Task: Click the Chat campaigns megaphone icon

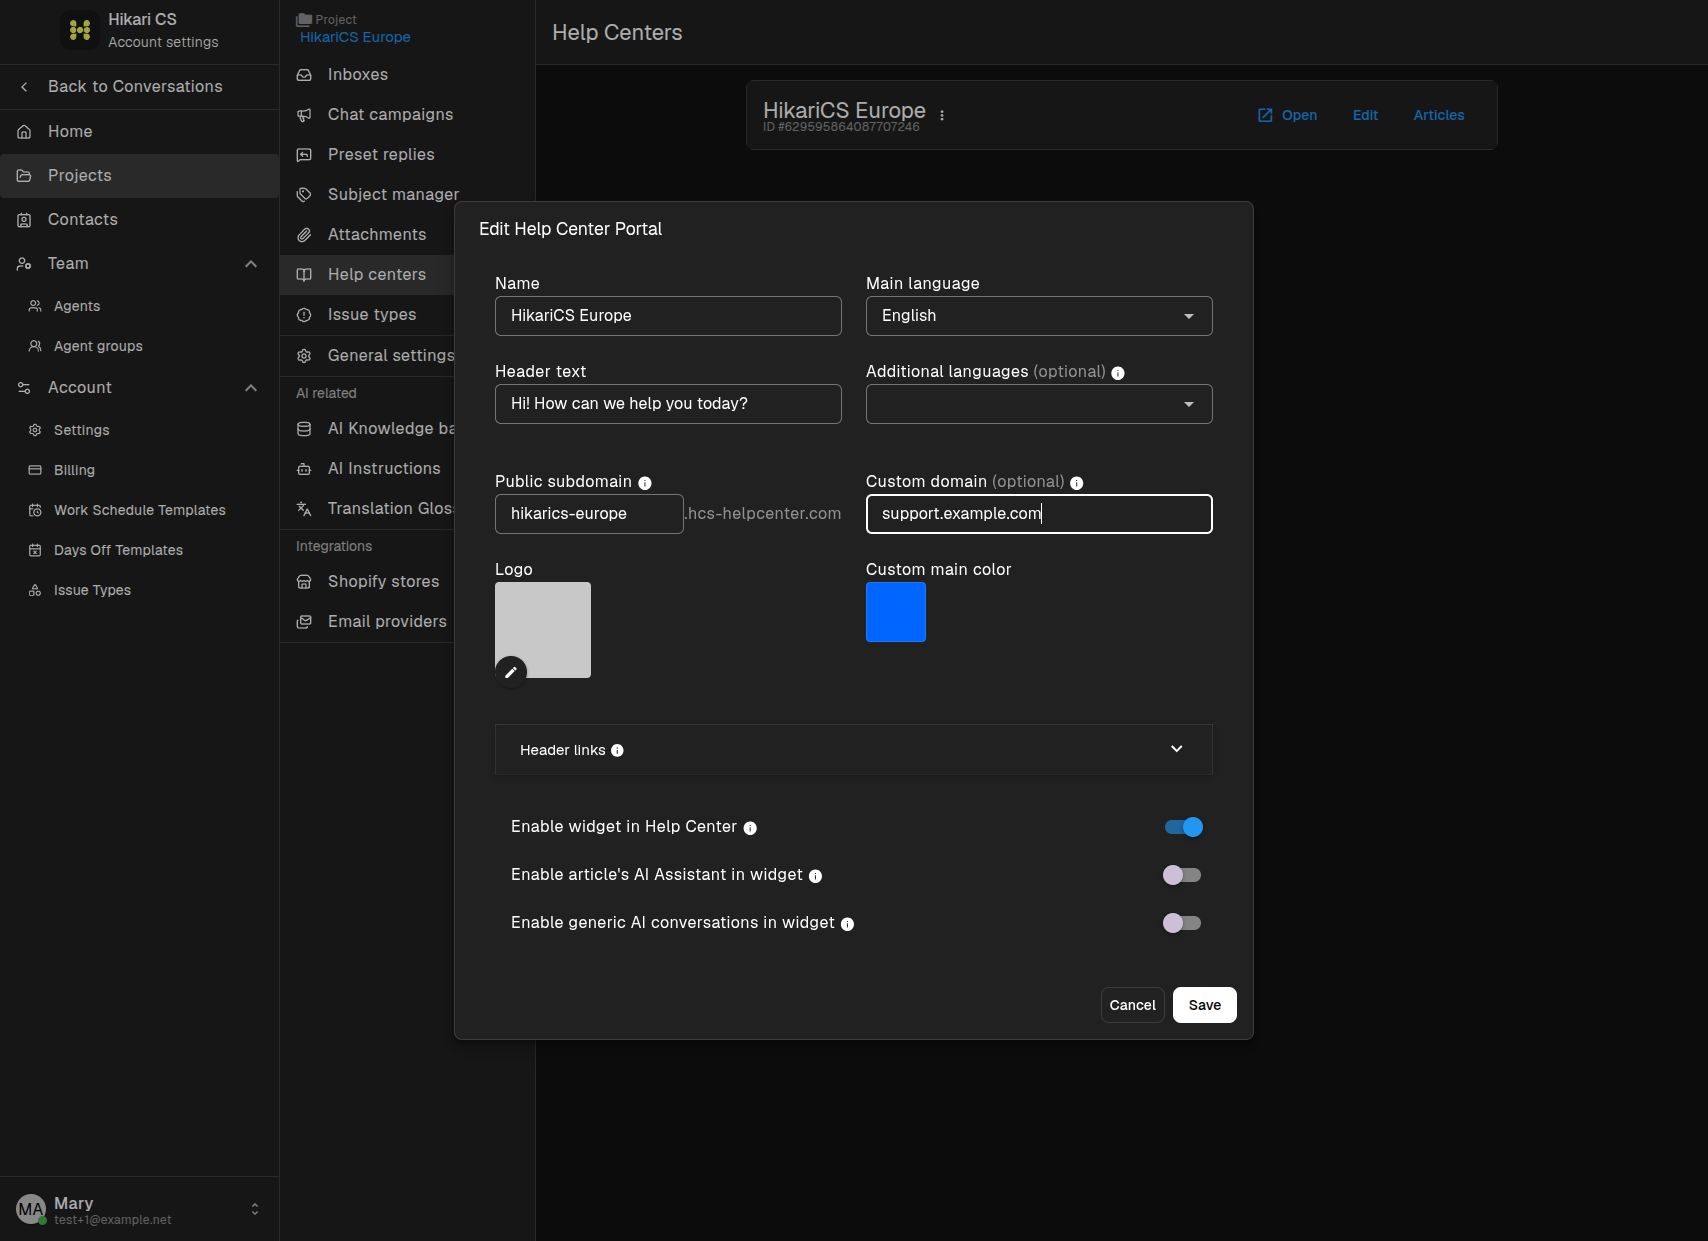Action: (x=304, y=115)
